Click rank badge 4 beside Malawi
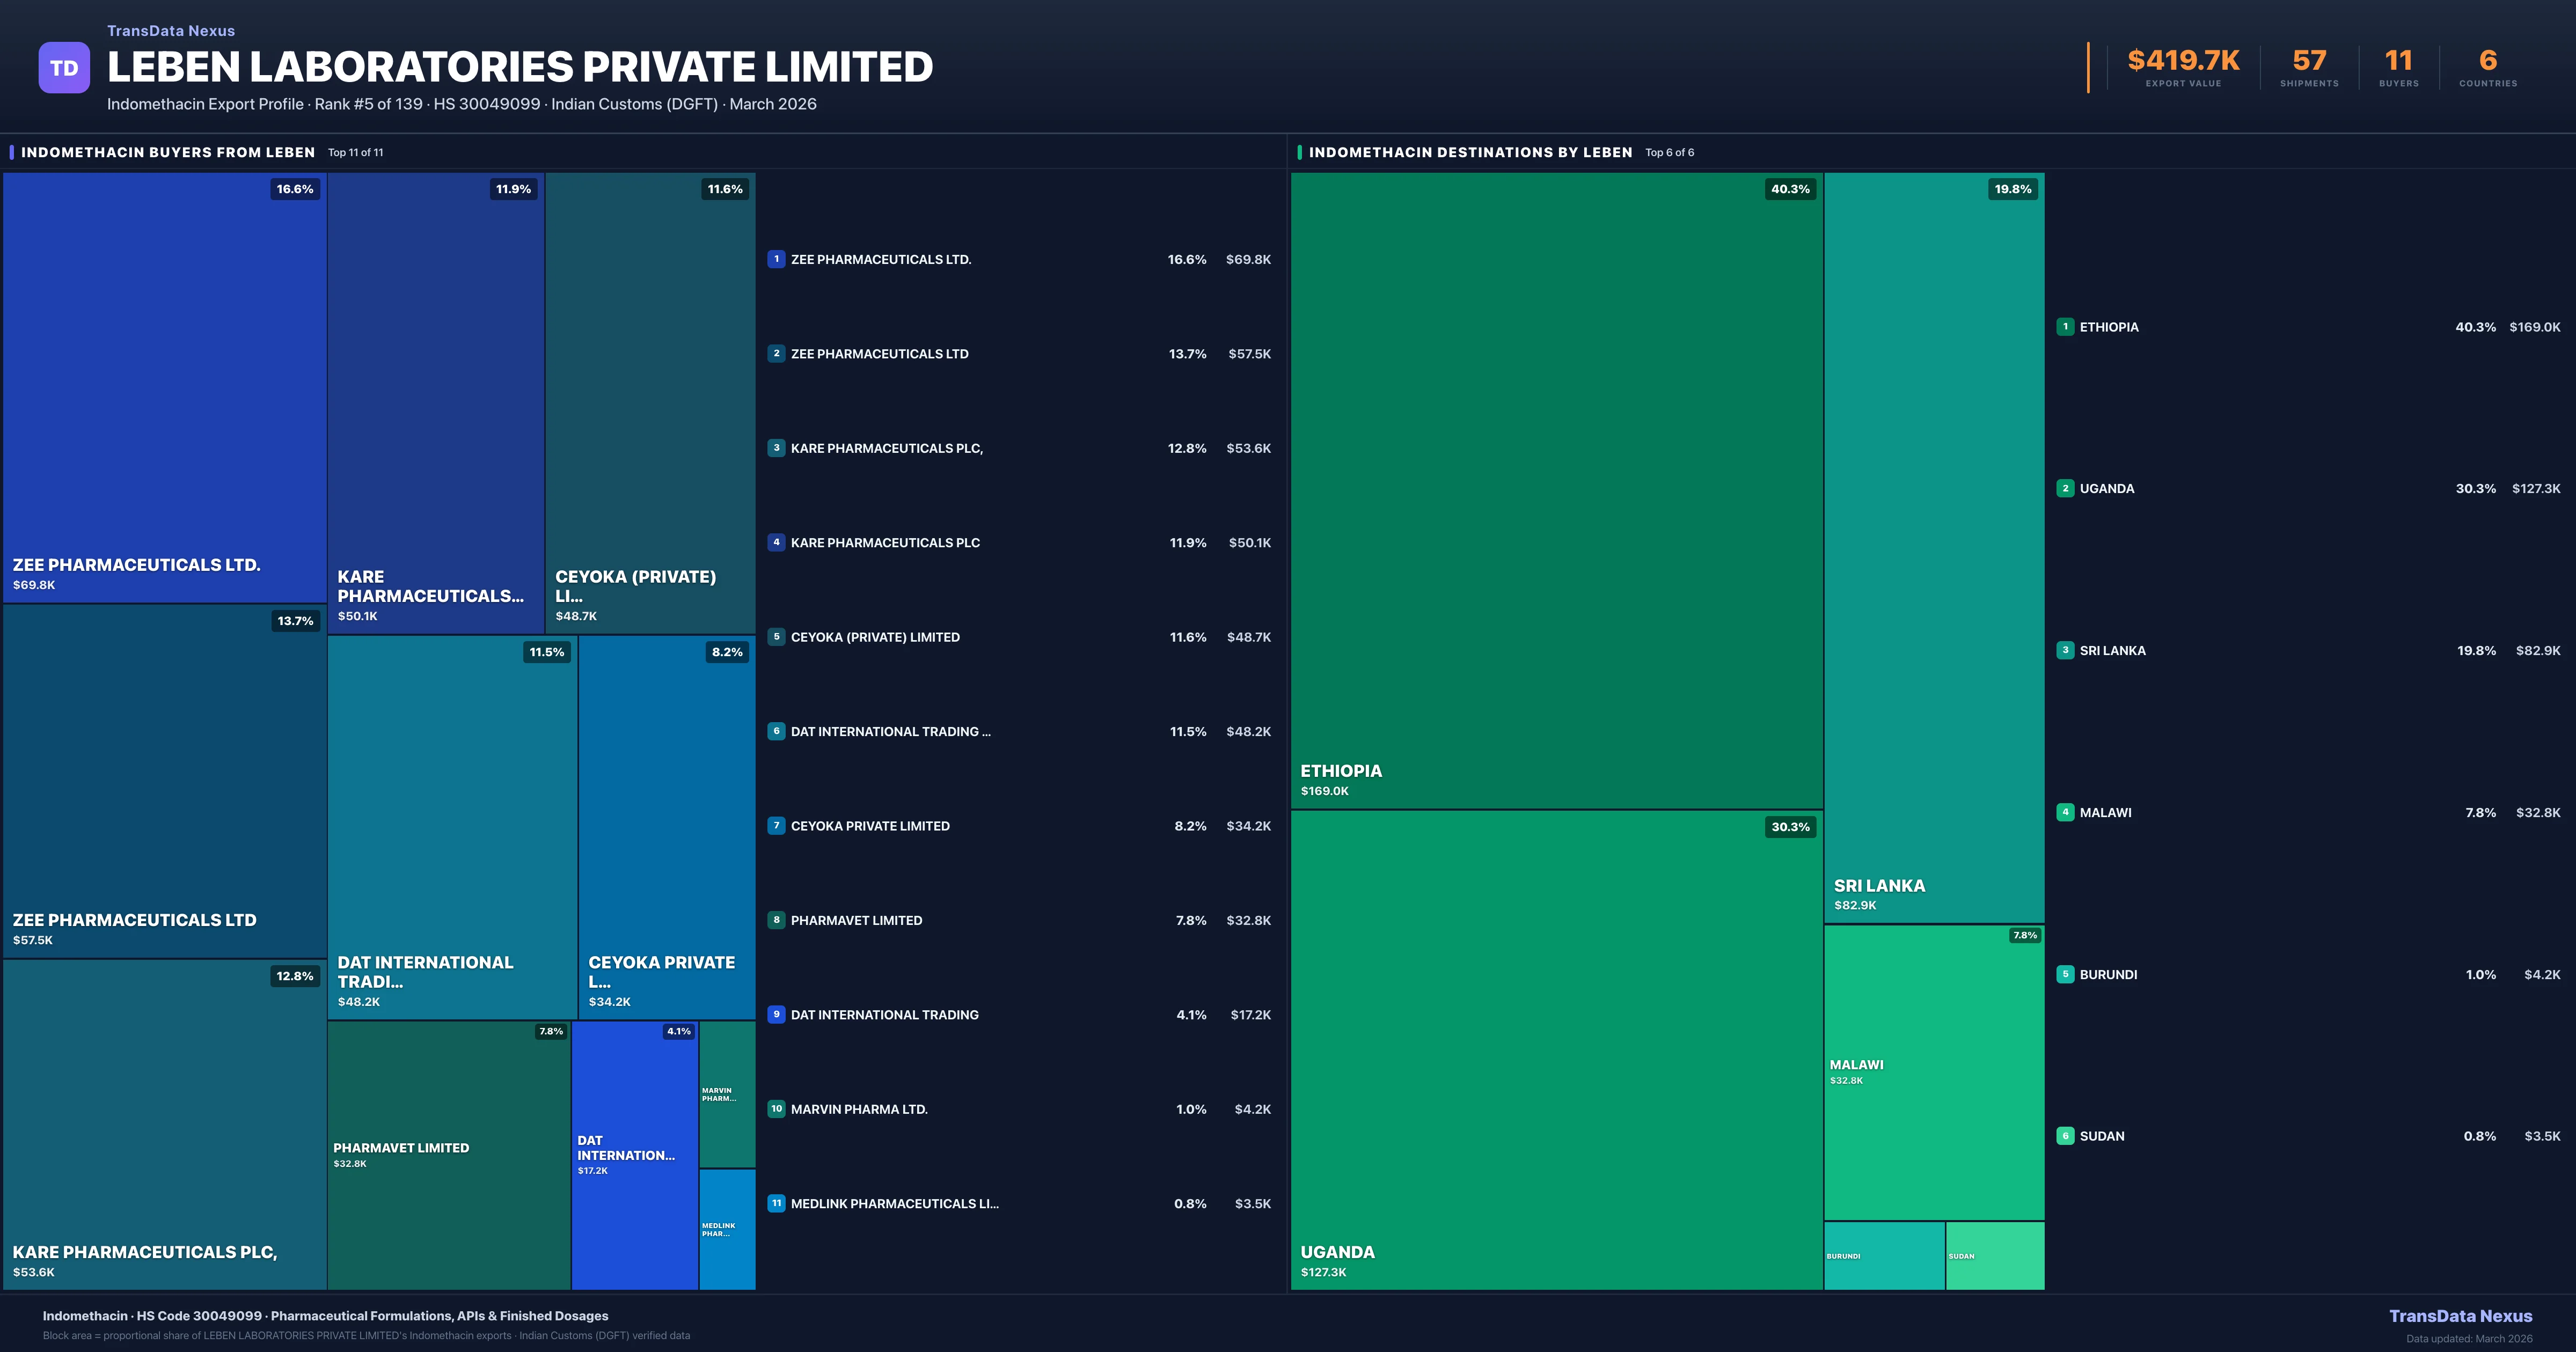This screenshot has width=2576, height=1352. pos(2065,812)
